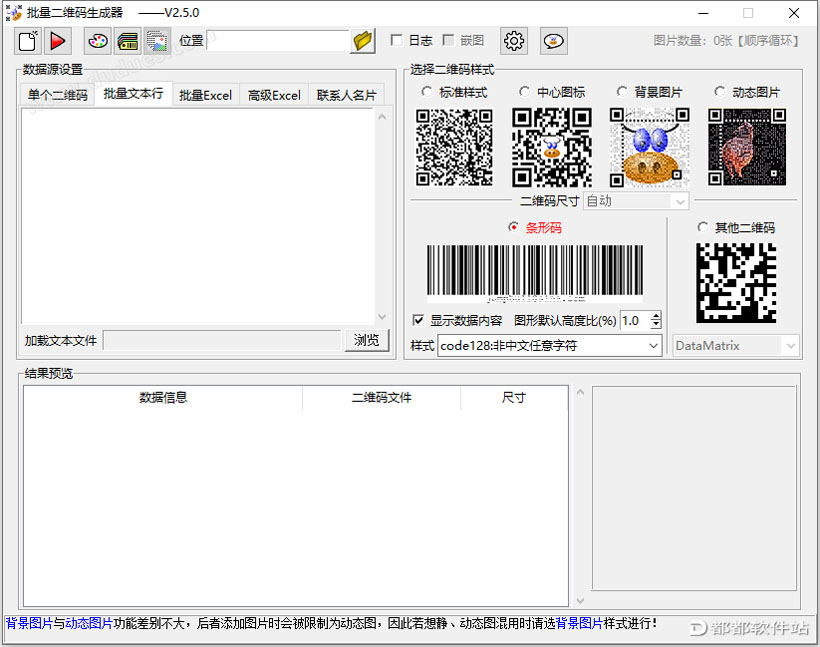Click the 浏览 button
Screen dimensions: 820x647
367,340
